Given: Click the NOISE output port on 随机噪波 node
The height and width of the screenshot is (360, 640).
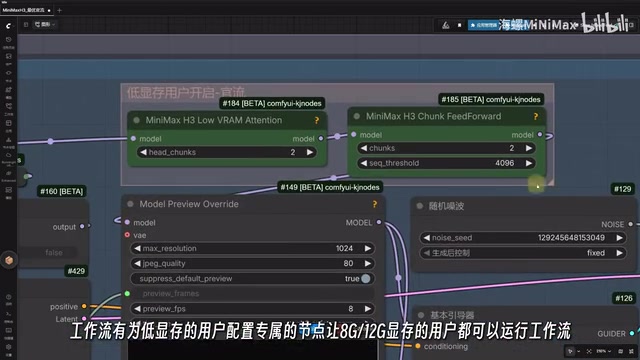Looking at the screenshot, I should (x=631, y=224).
